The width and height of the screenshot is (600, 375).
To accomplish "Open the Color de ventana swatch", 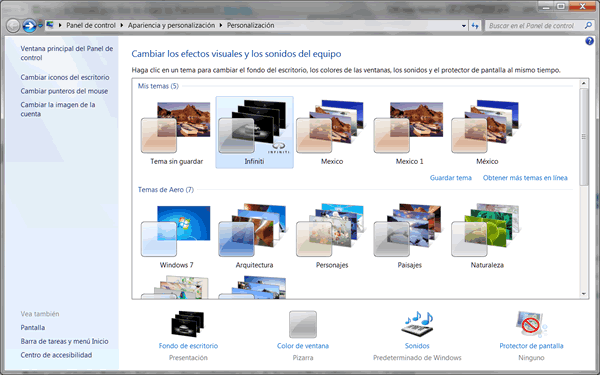I will pos(303,324).
